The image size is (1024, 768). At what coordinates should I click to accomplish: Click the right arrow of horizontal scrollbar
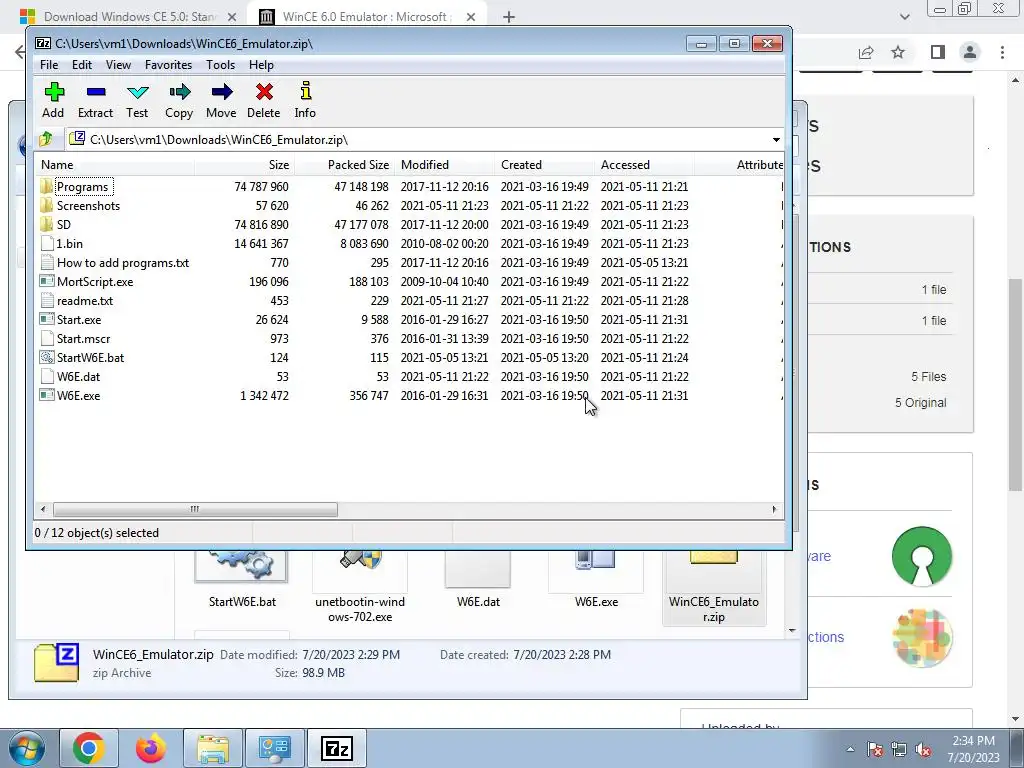(775, 509)
